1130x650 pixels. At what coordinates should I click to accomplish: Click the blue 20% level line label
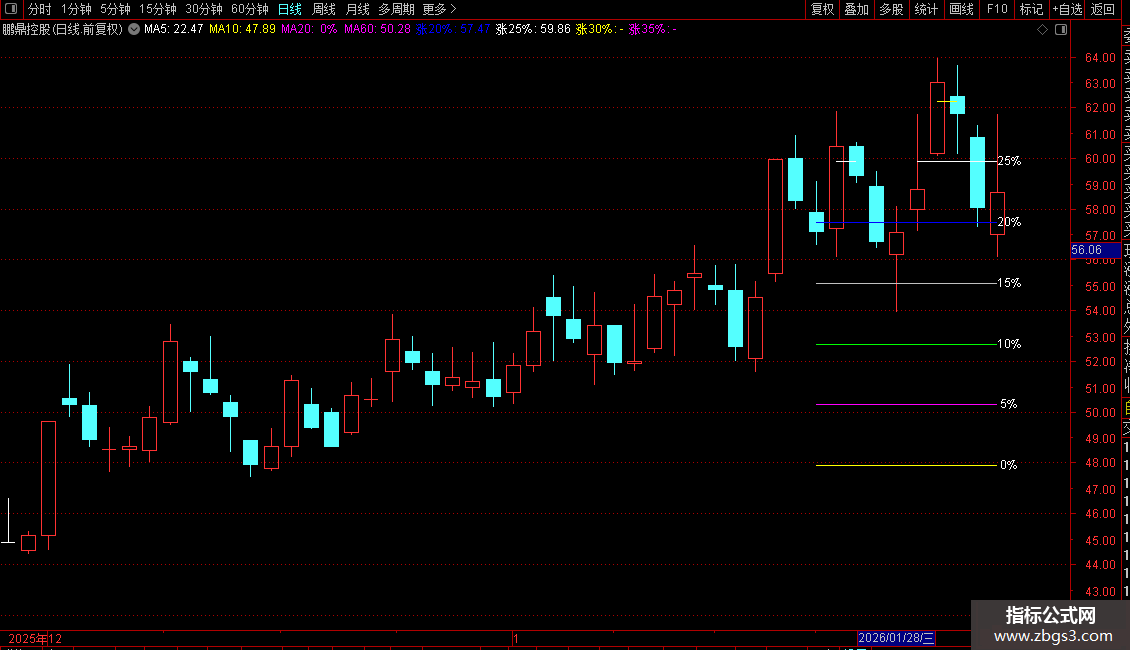[1009, 222]
